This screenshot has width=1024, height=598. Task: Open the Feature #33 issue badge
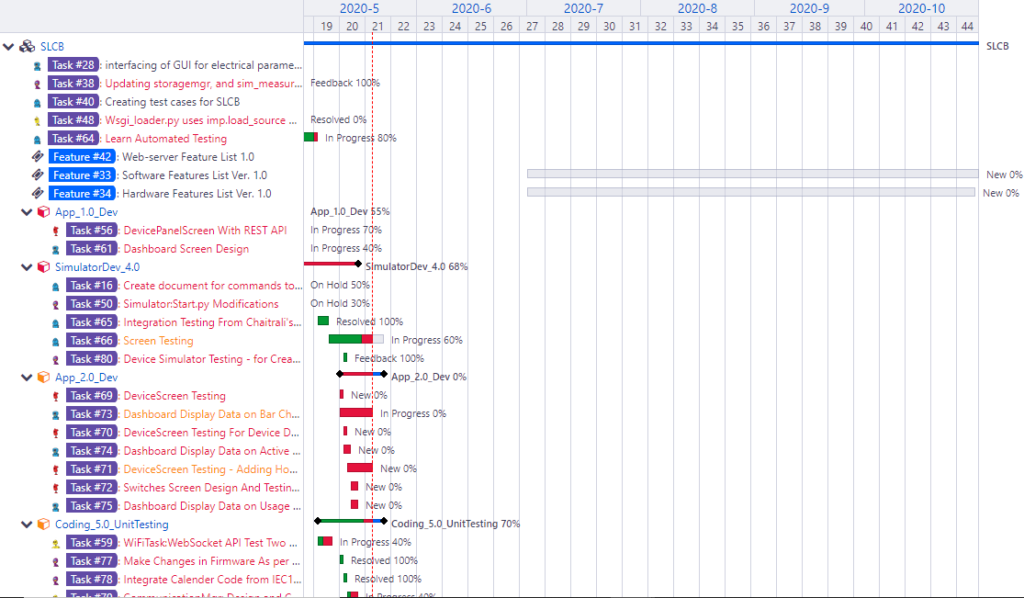tap(83, 175)
